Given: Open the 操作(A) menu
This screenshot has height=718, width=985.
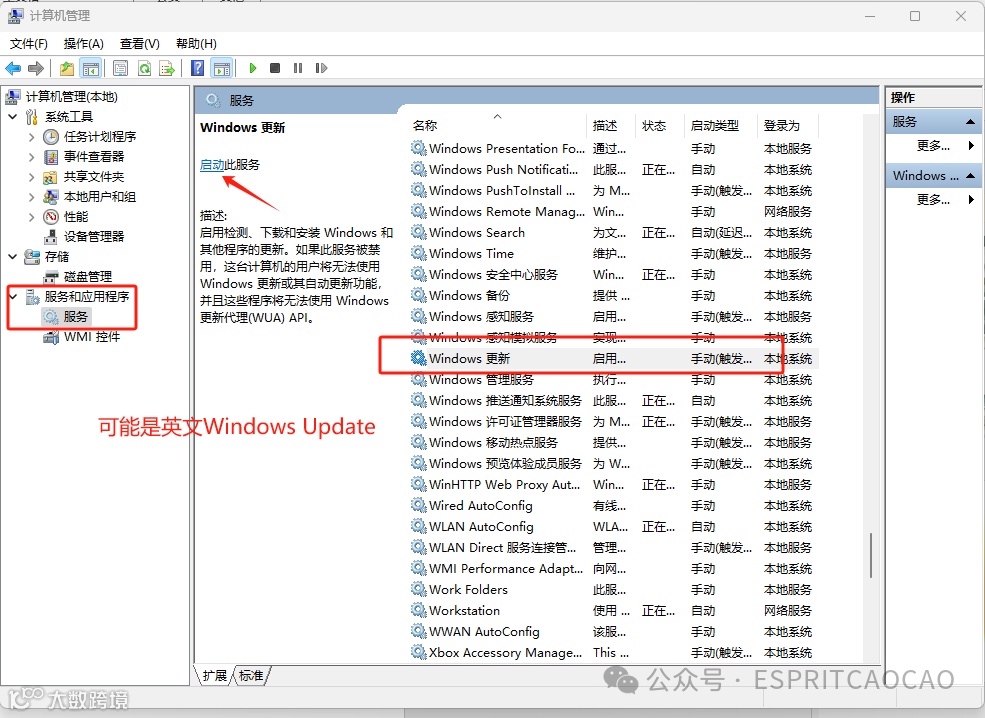Looking at the screenshot, I should [x=84, y=43].
